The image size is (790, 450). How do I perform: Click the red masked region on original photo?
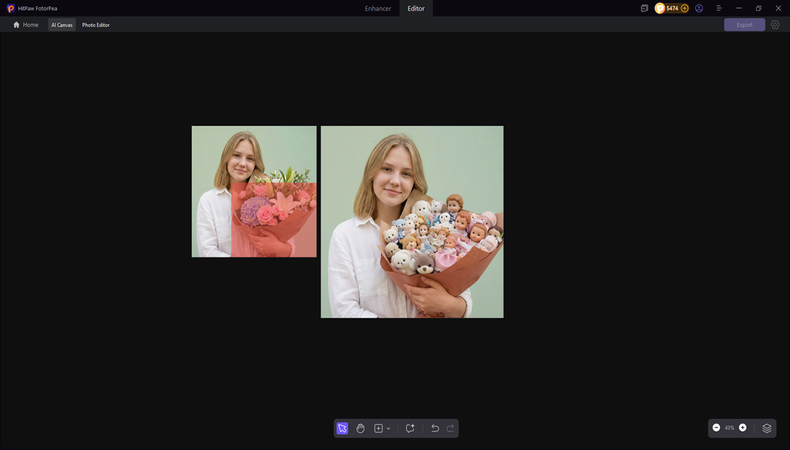pyautogui.click(x=274, y=220)
